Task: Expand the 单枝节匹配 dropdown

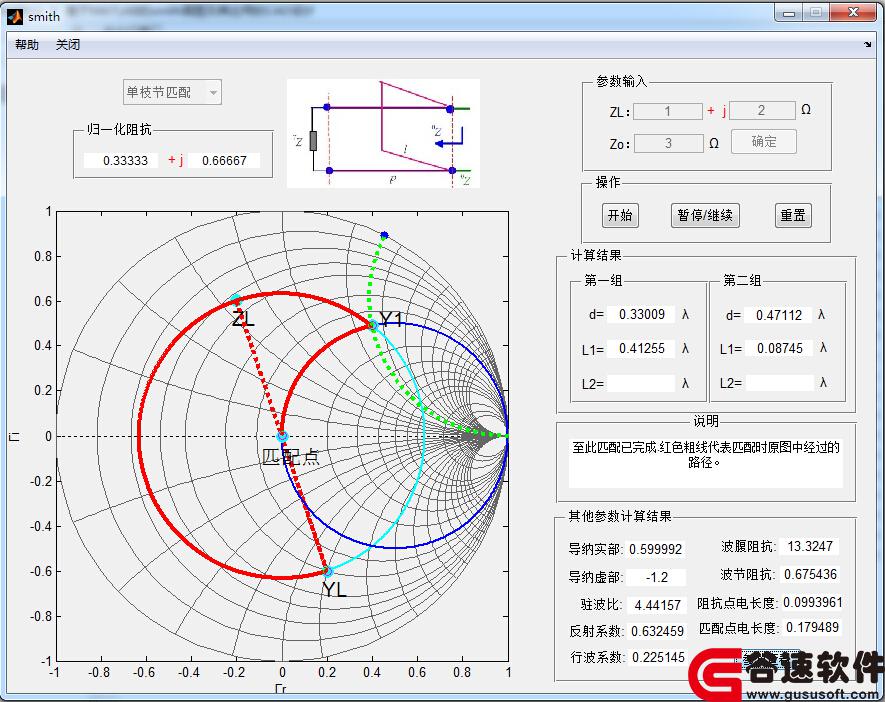Action: (x=172, y=92)
